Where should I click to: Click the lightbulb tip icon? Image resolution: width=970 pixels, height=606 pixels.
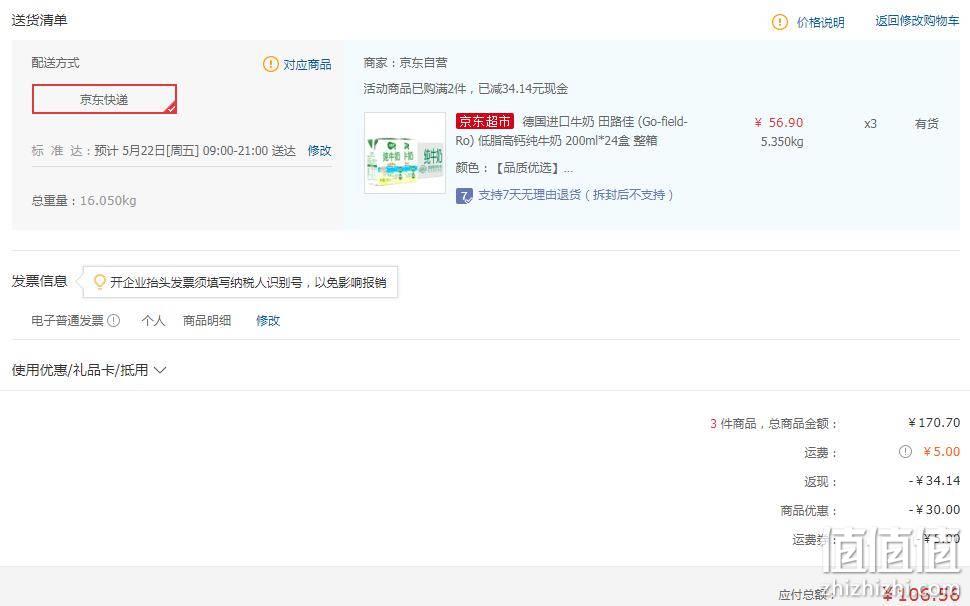coord(99,282)
